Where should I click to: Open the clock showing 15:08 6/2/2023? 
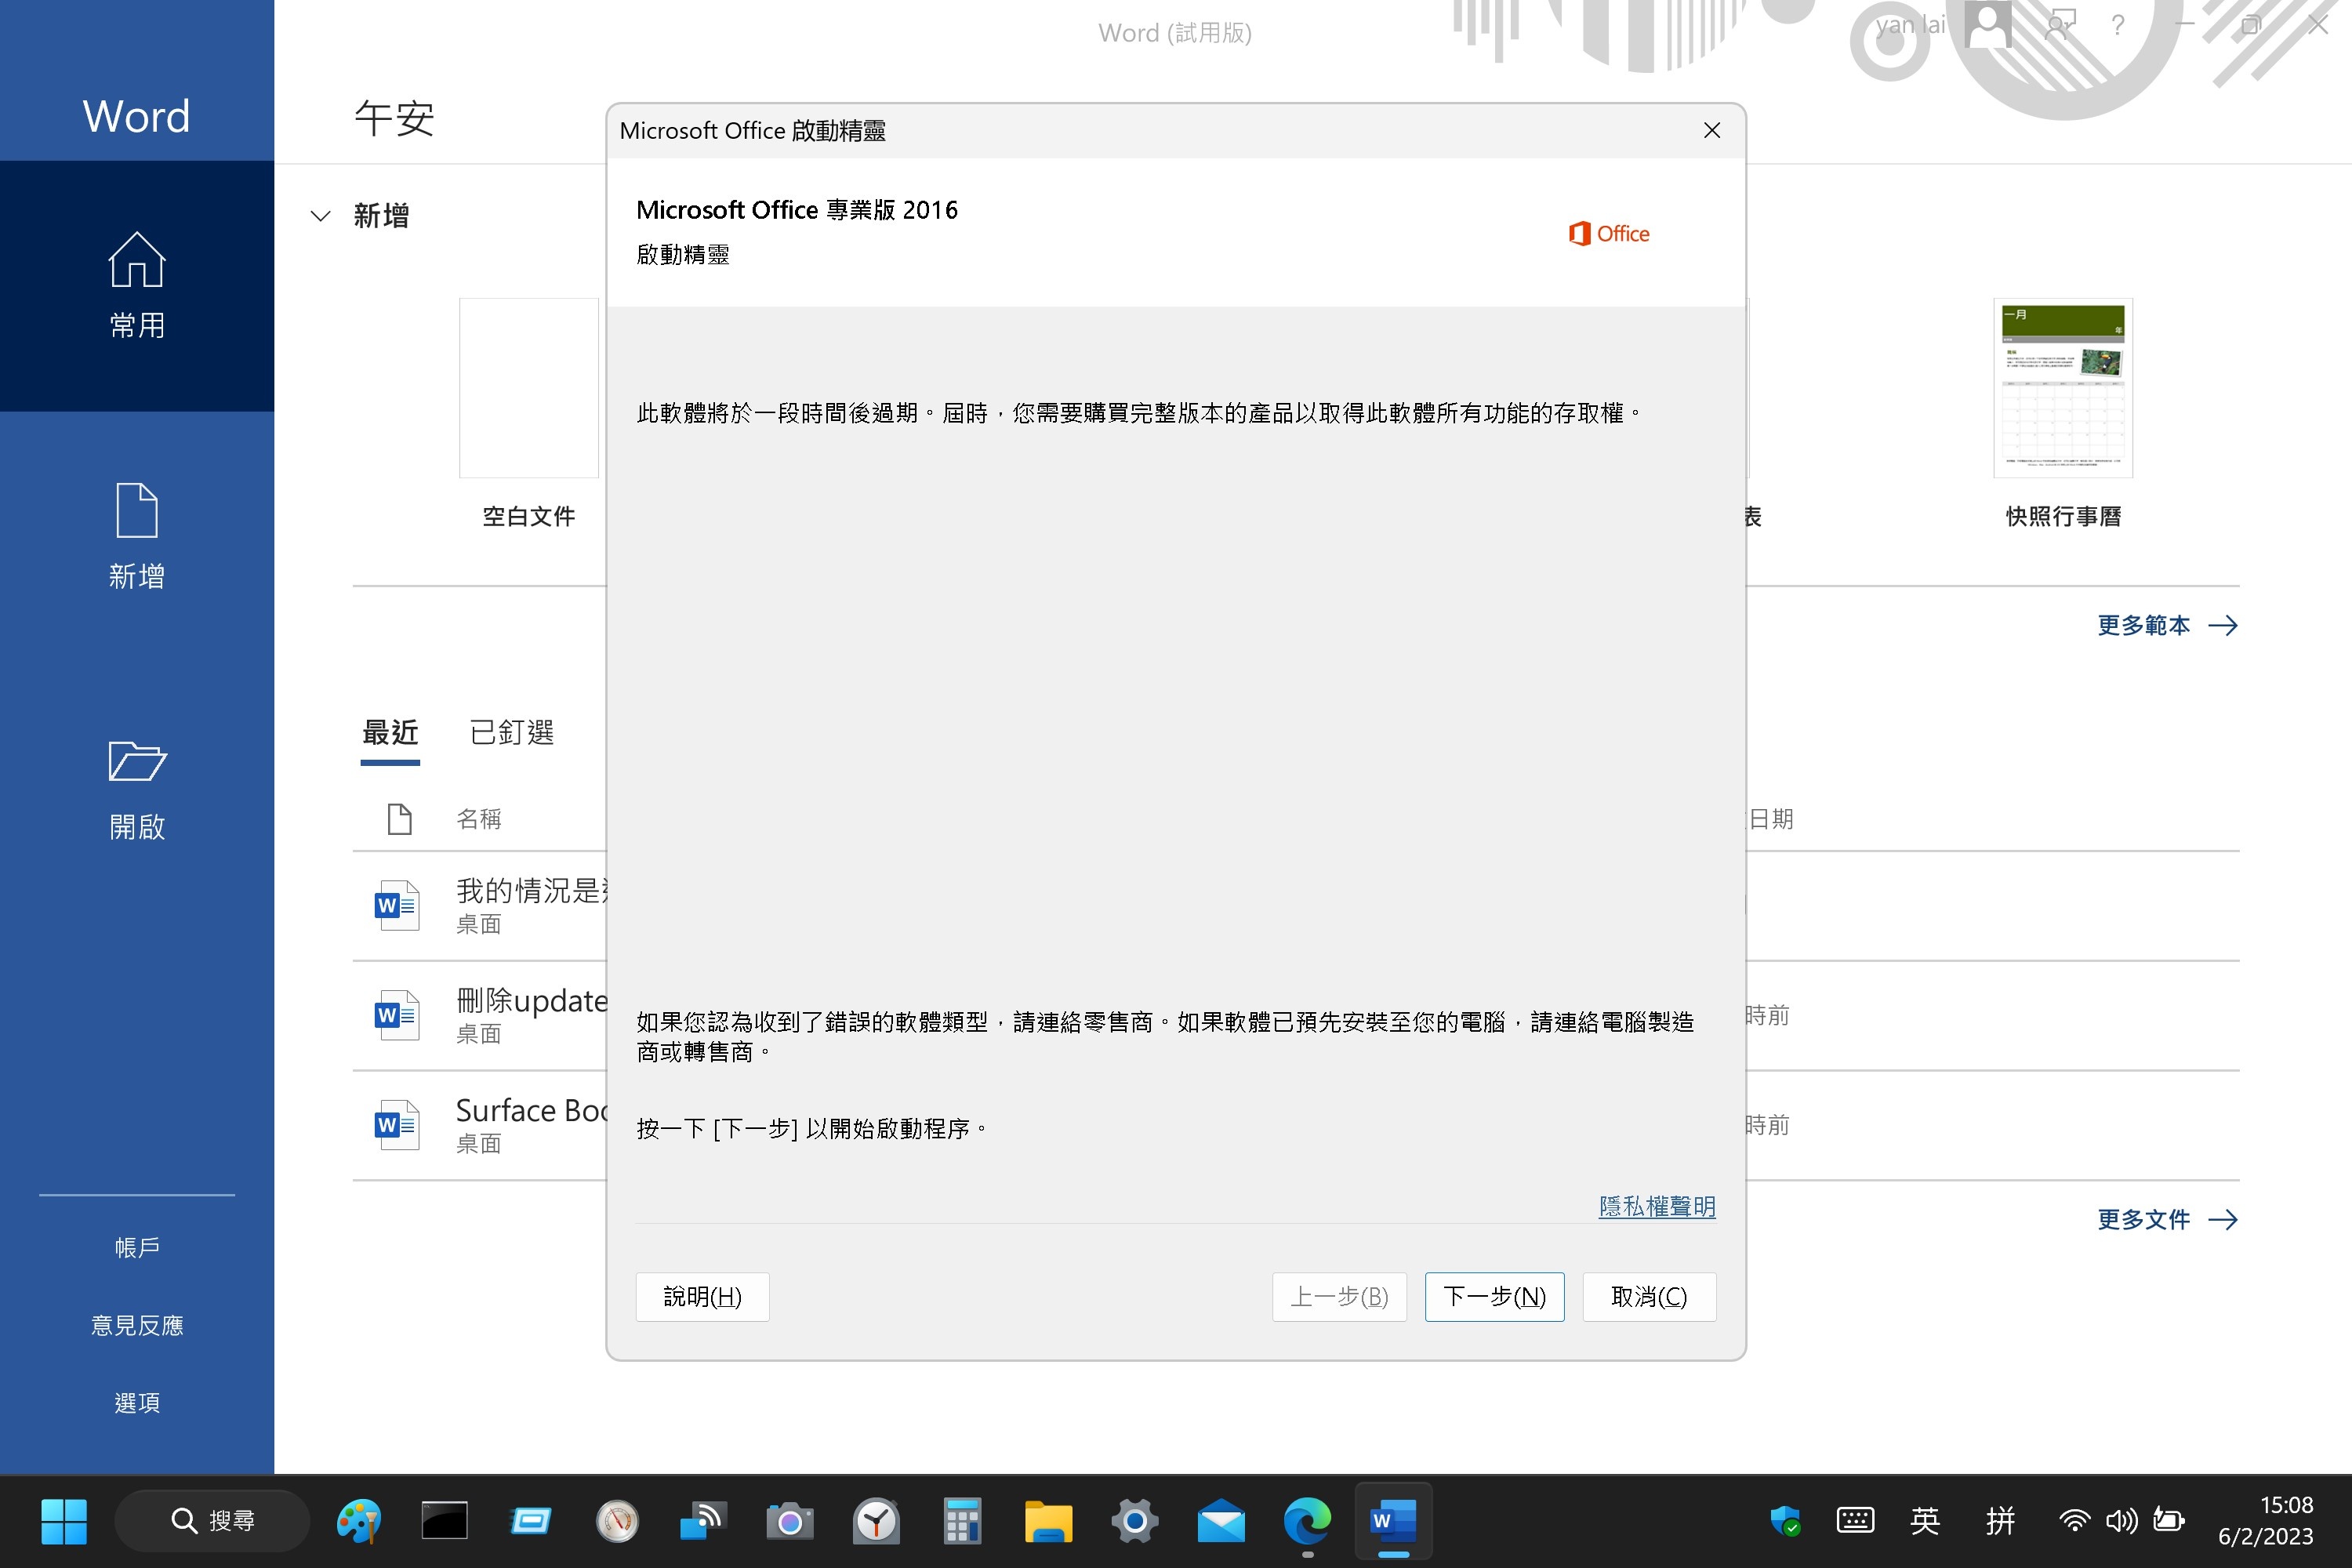2266,1521
